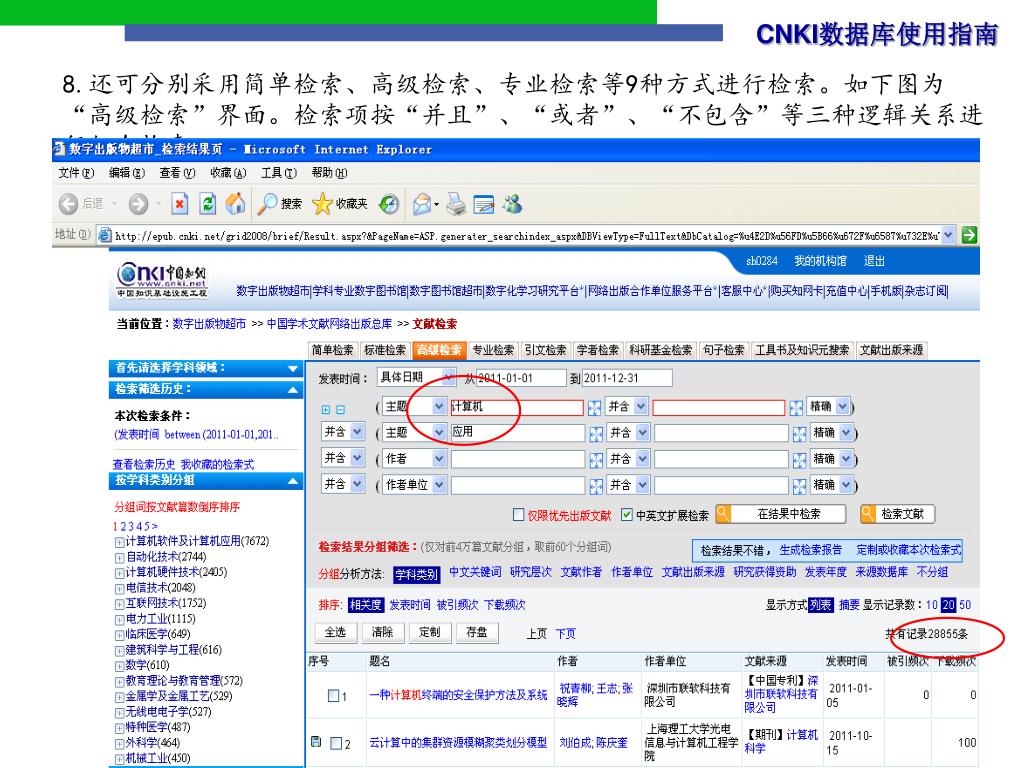Open the 文件(F) menu
1024x768 pixels.
point(76,172)
